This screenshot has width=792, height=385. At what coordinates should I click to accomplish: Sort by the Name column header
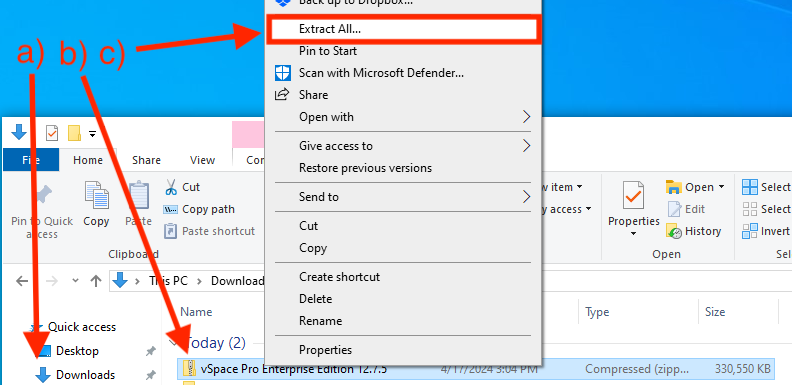coord(196,312)
